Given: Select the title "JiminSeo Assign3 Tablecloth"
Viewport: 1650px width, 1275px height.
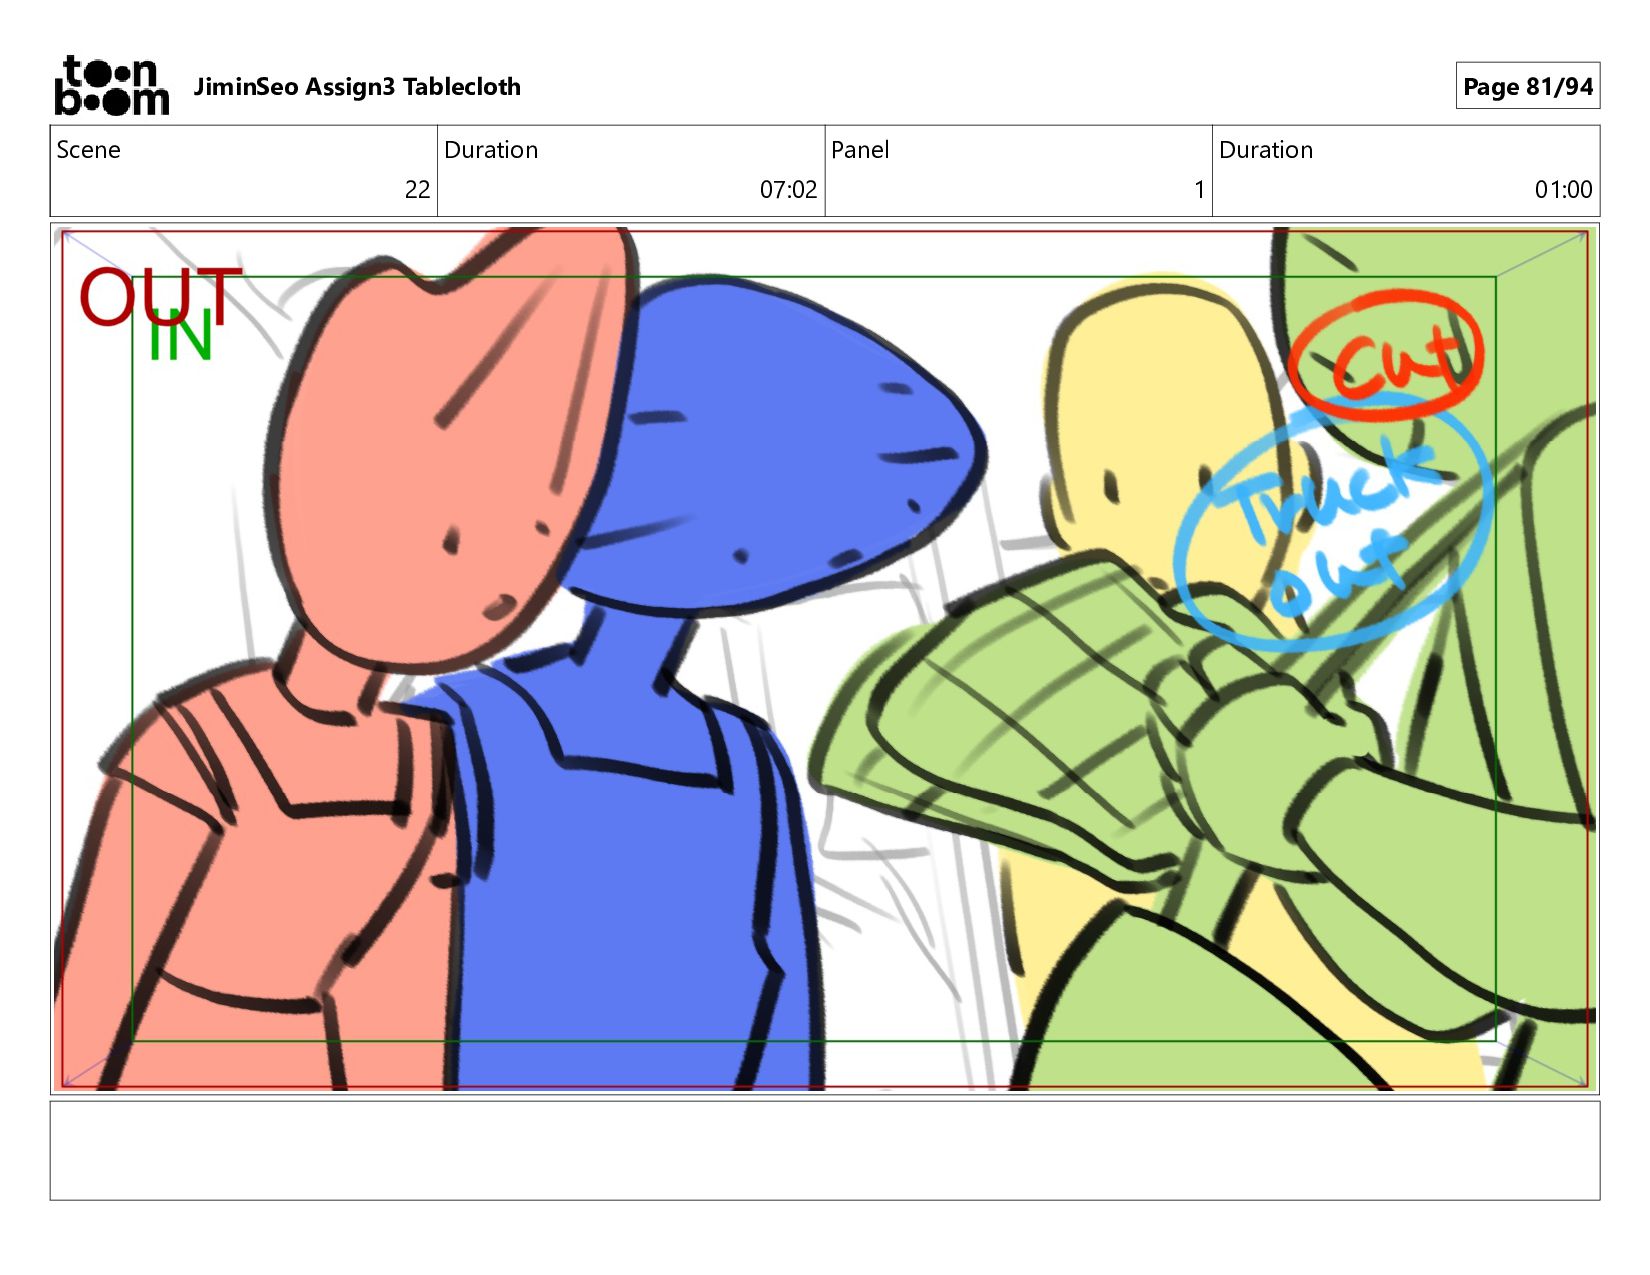Looking at the screenshot, I should click(x=357, y=87).
